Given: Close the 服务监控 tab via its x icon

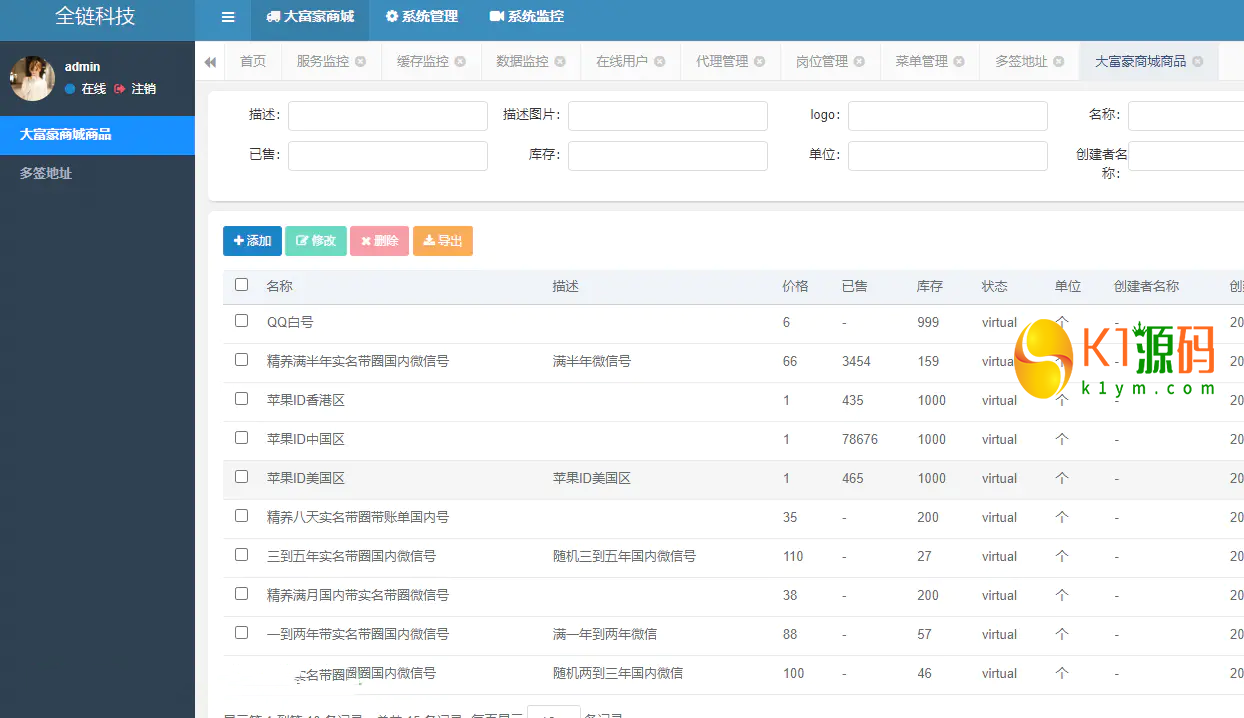Looking at the screenshot, I should [361, 62].
